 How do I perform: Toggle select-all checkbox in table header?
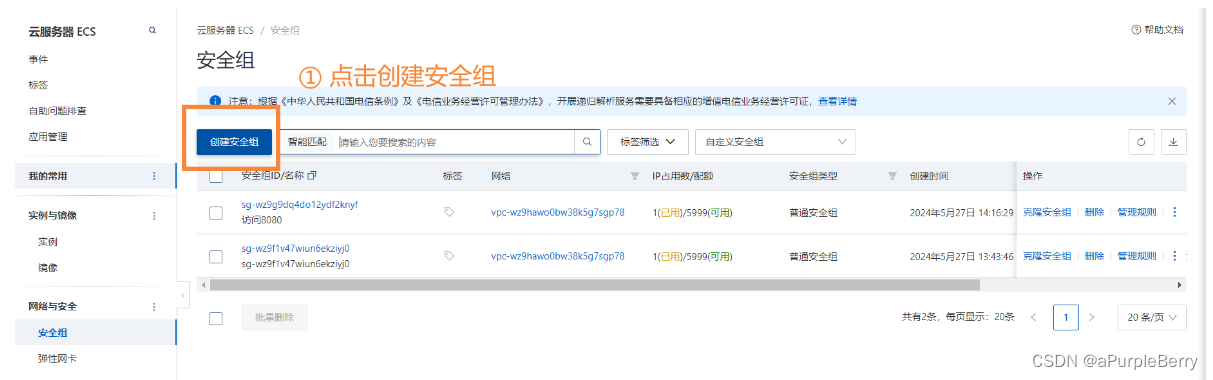216,176
